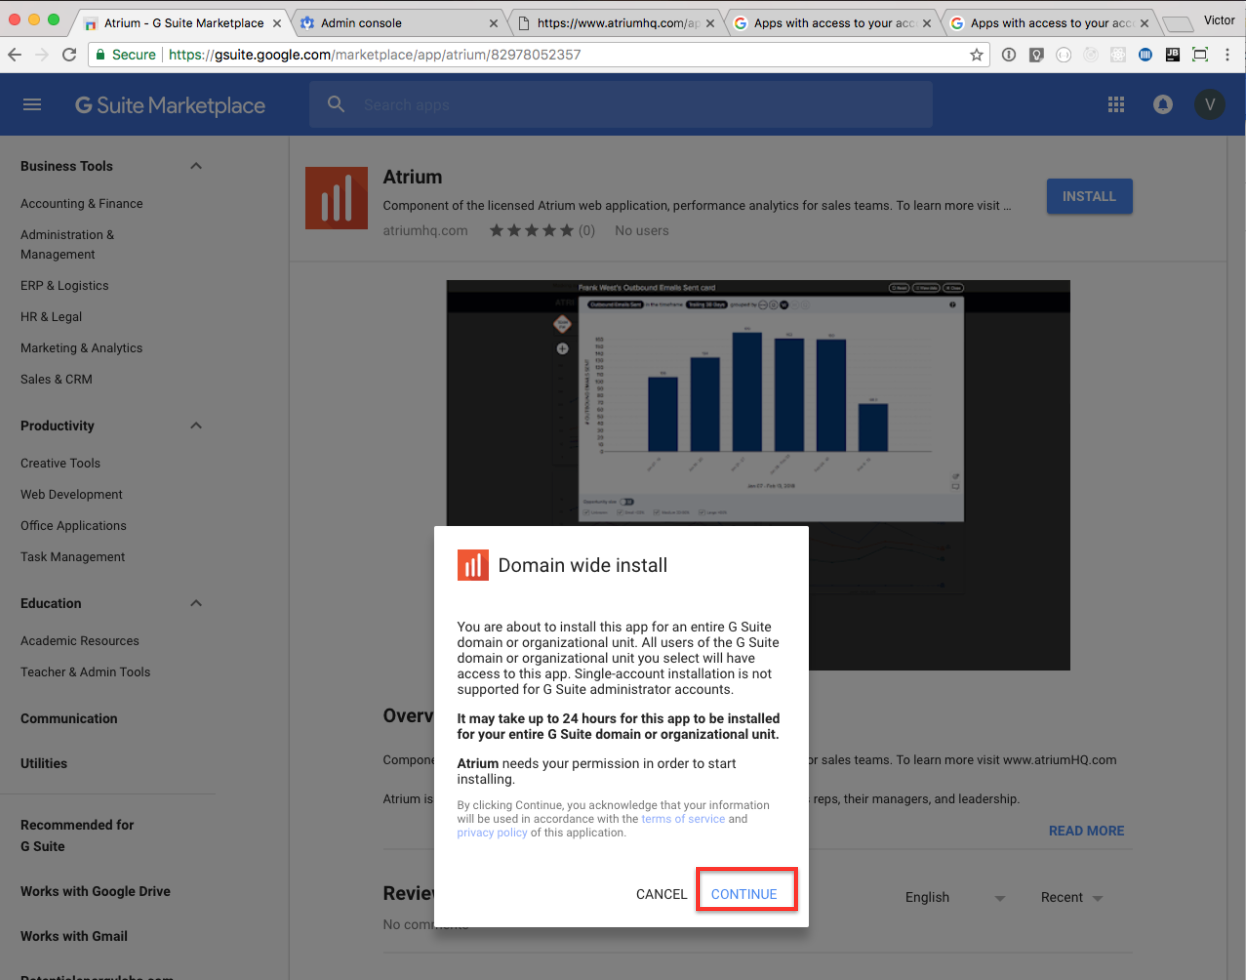Screen dimensions: 1248x980
Task: Open the Recent sort dropdown
Action: 1071,897
